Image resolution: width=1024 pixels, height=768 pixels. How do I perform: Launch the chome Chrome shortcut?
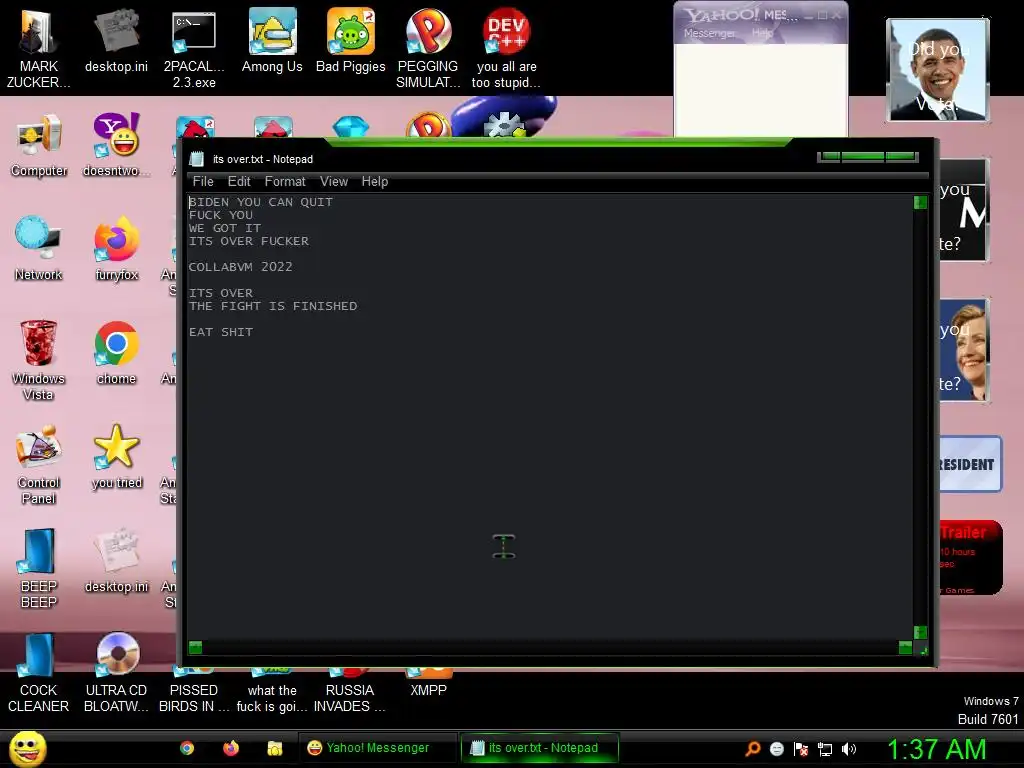(x=116, y=353)
